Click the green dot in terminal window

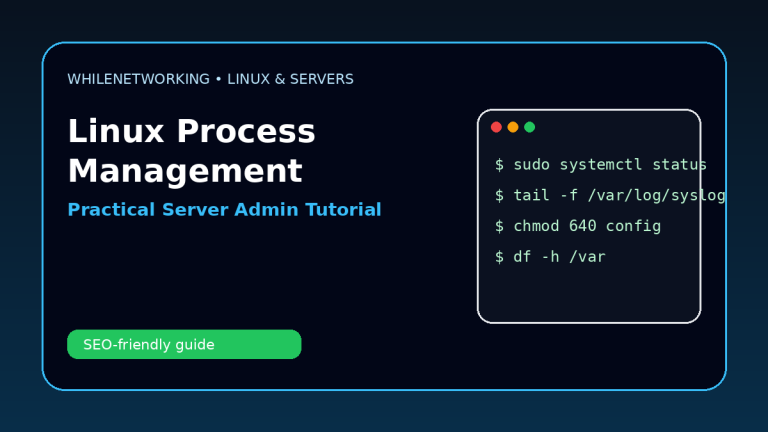tap(529, 127)
